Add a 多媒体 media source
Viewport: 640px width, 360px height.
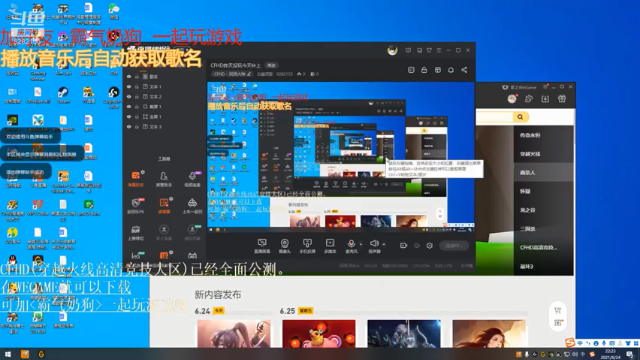click(330, 246)
